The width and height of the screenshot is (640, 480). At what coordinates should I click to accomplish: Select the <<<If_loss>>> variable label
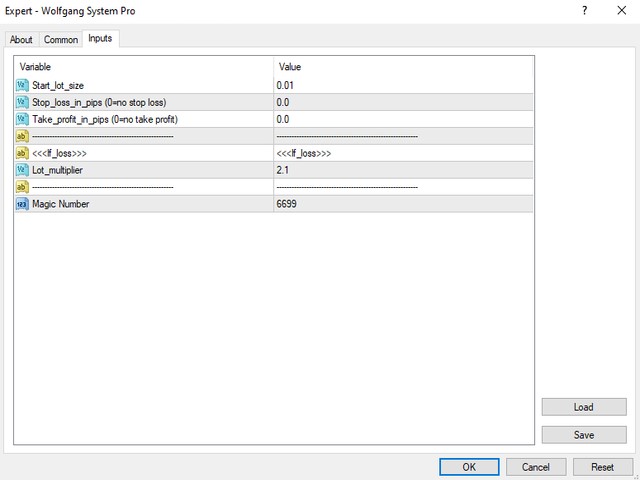(59, 153)
